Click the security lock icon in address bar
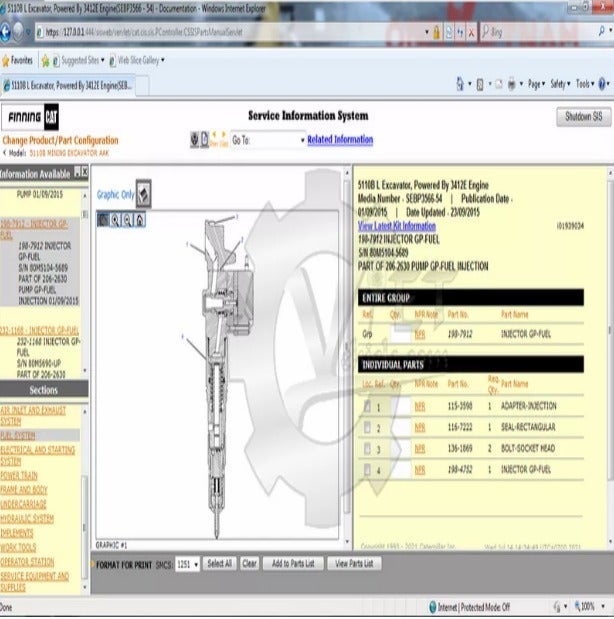The image size is (614, 619). coord(436,32)
